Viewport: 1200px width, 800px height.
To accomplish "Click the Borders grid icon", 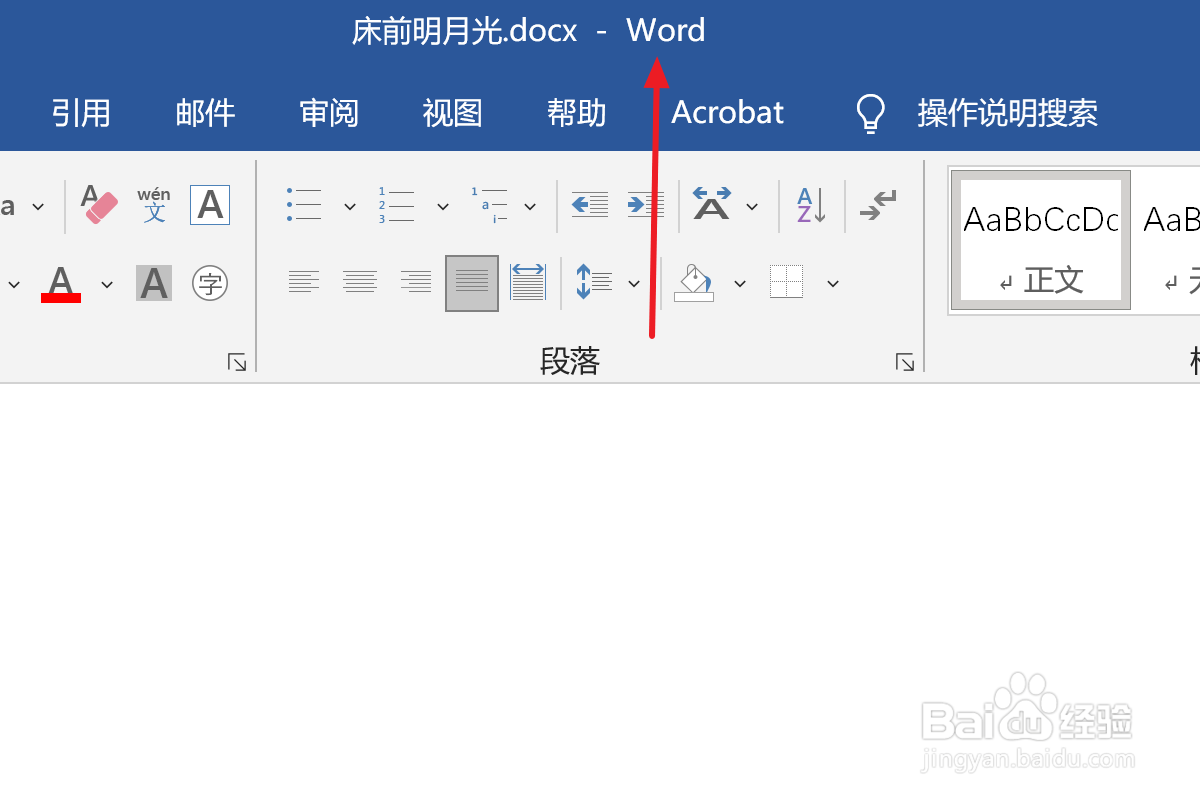I will [787, 282].
